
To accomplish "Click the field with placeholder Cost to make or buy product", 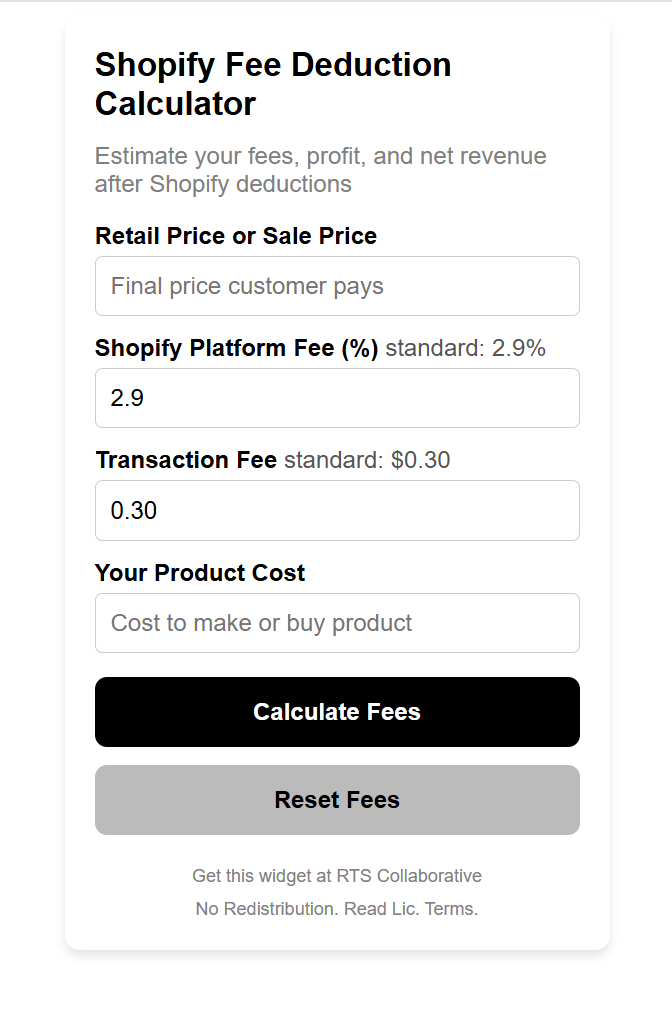I will [337, 623].
